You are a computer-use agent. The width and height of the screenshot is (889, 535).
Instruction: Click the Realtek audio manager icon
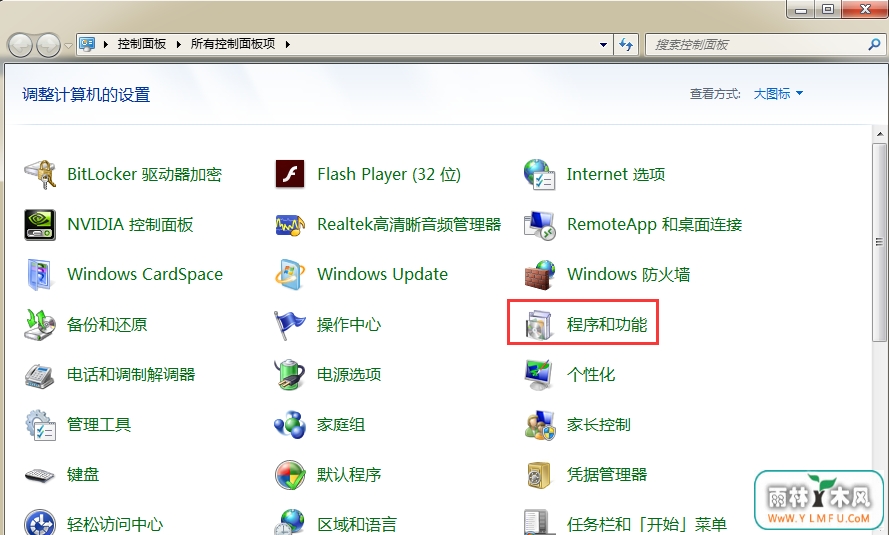click(x=290, y=224)
